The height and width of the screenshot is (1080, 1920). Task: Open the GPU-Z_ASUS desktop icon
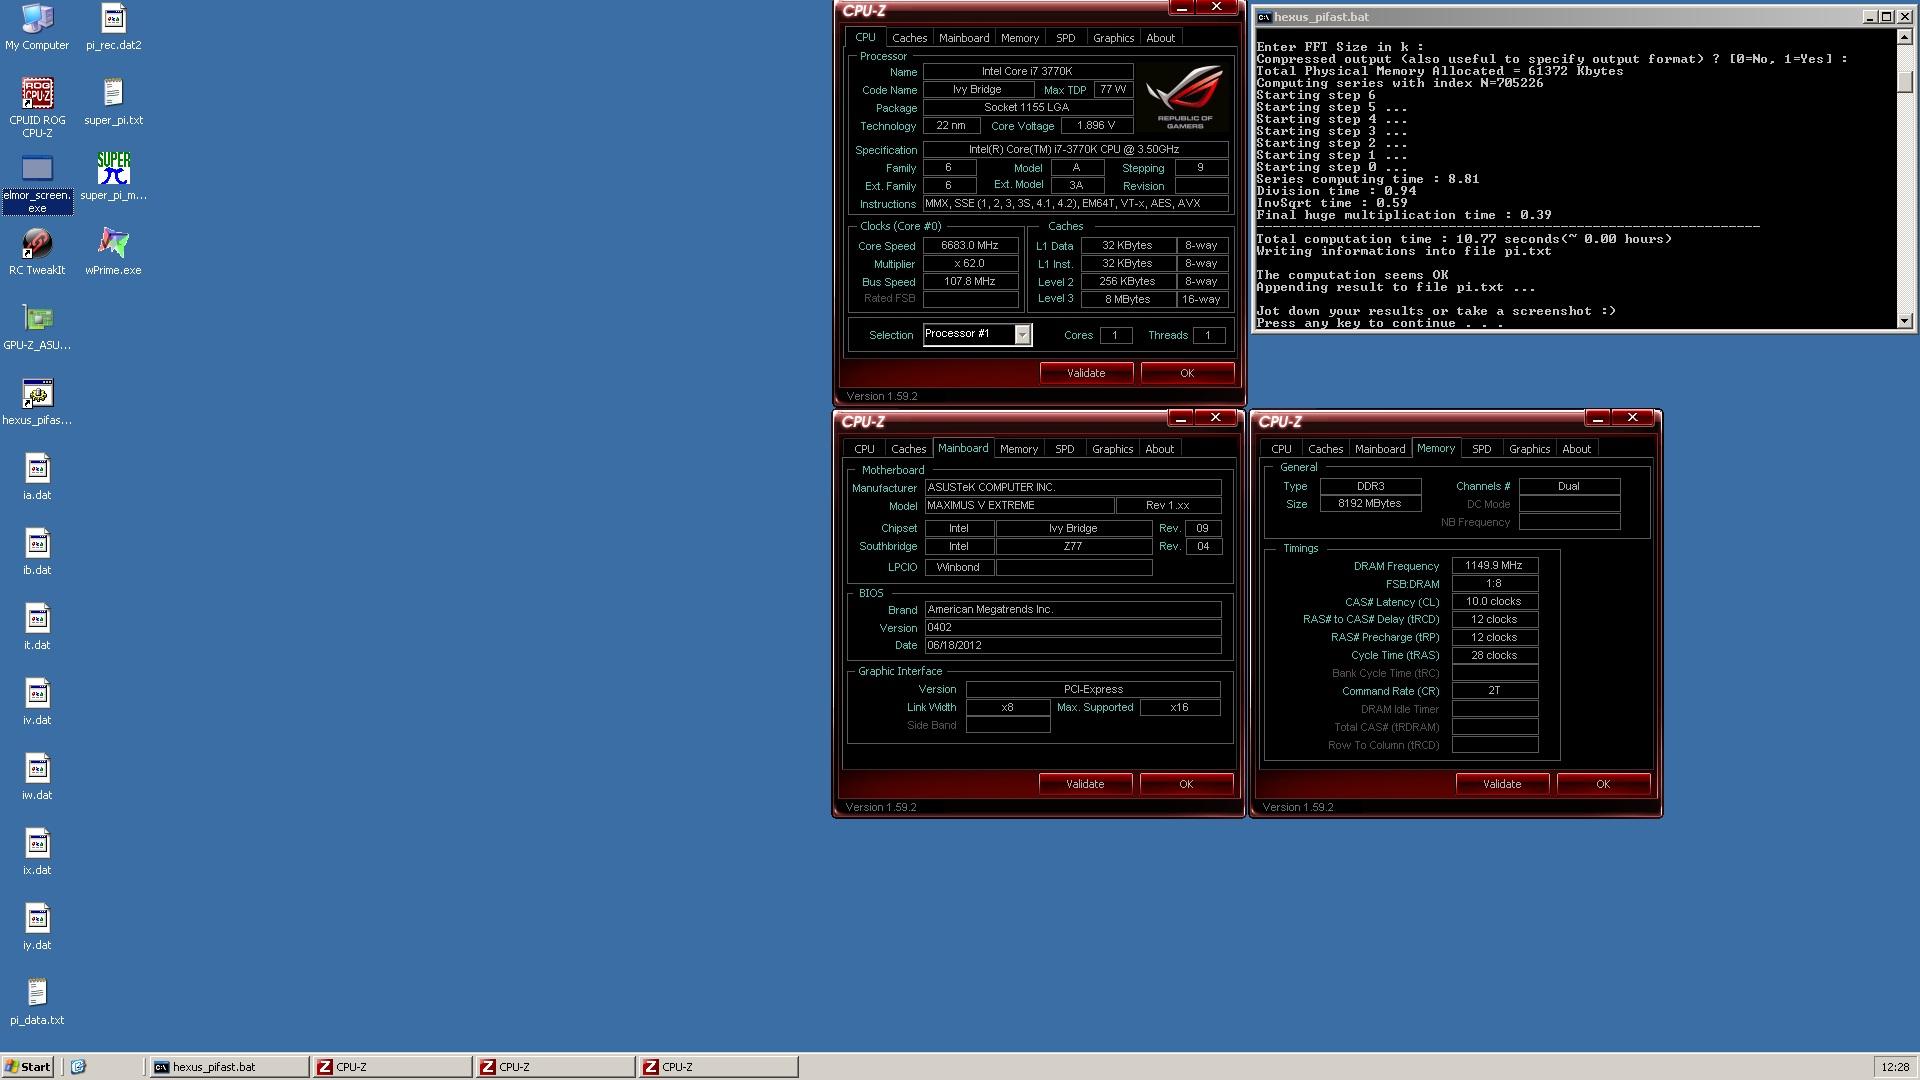(37, 327)
